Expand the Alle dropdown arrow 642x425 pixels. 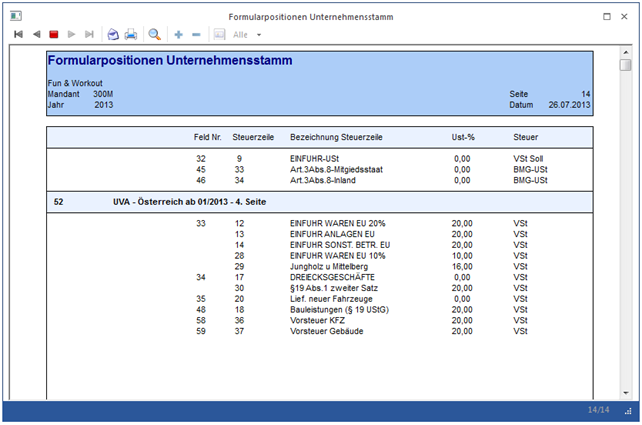click(259, 35)
